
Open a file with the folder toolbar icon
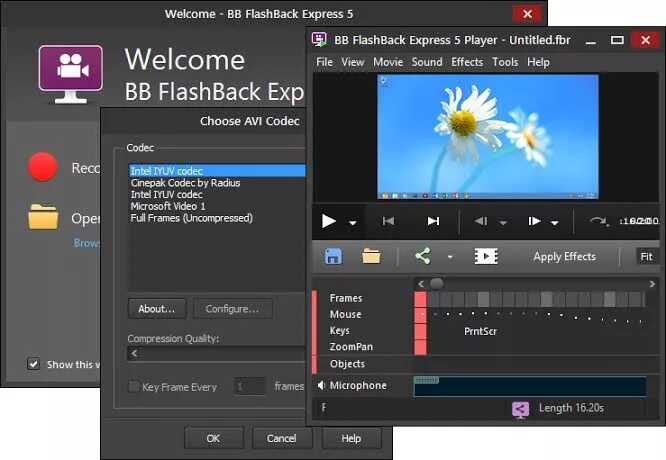[x=371, y=256]
